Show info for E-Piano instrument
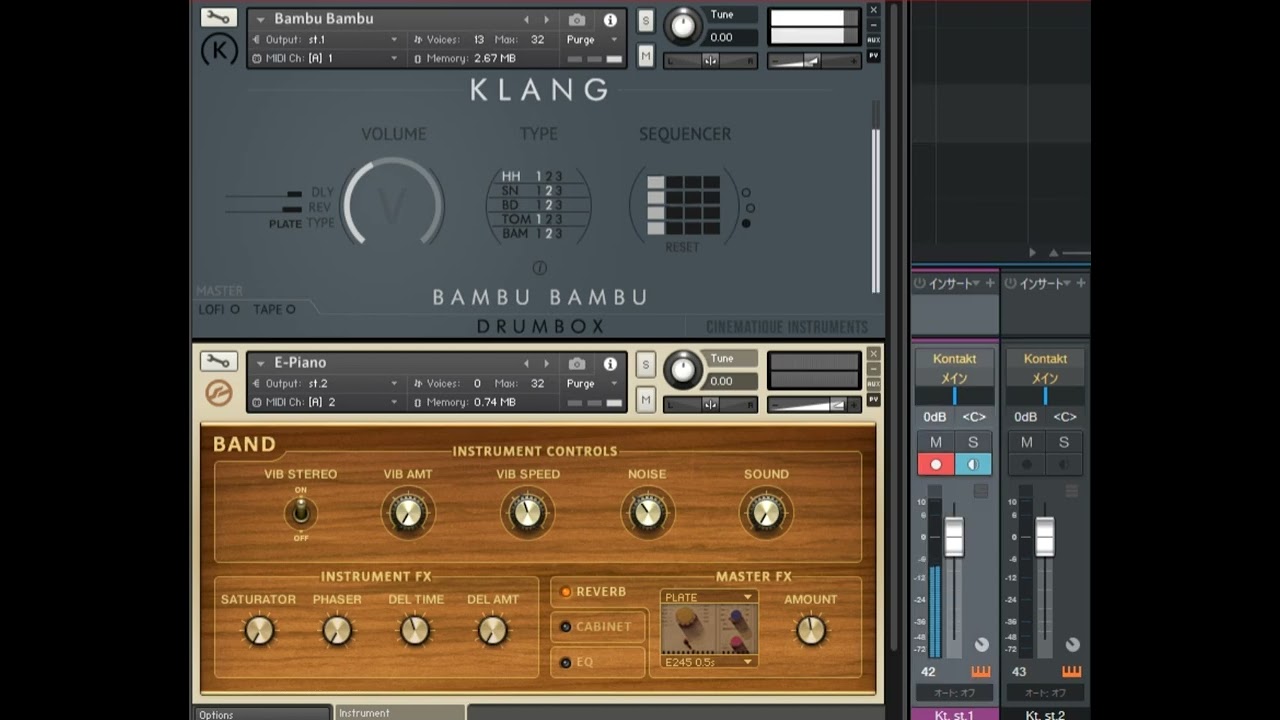 click(610, 364)
